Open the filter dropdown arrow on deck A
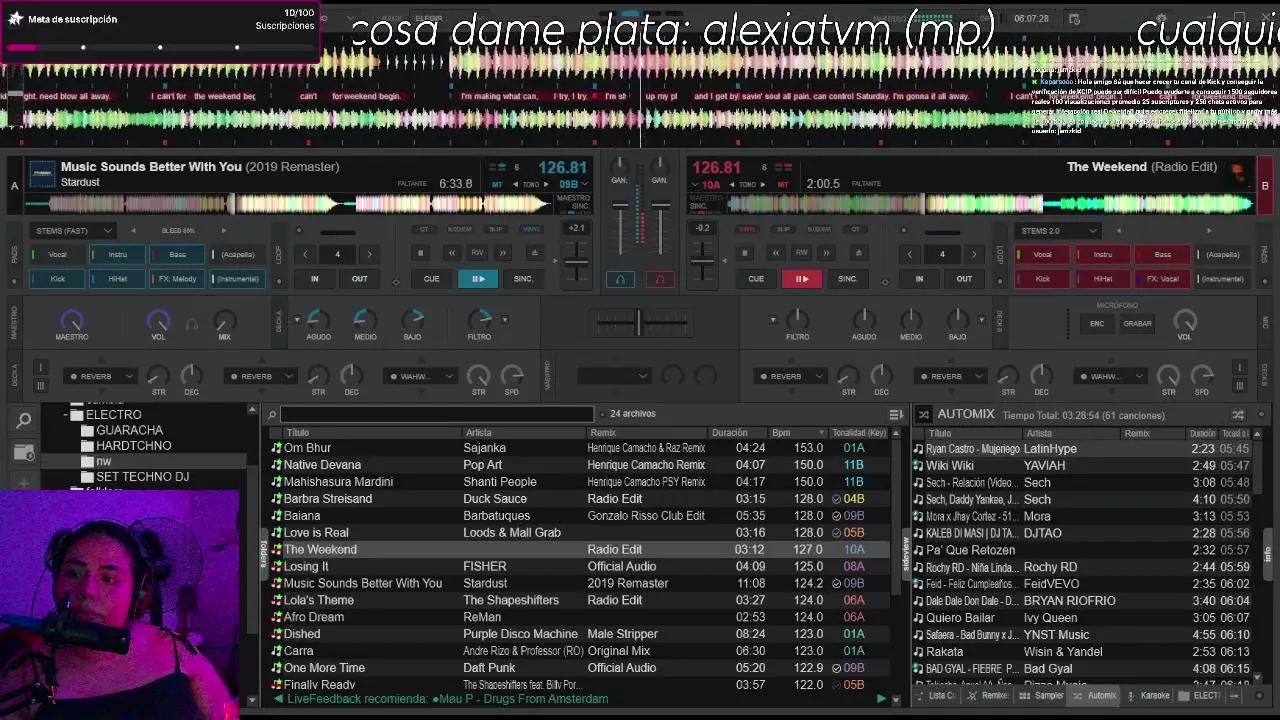Screen dimensions: 1280x720 click(x=504, y=320)
